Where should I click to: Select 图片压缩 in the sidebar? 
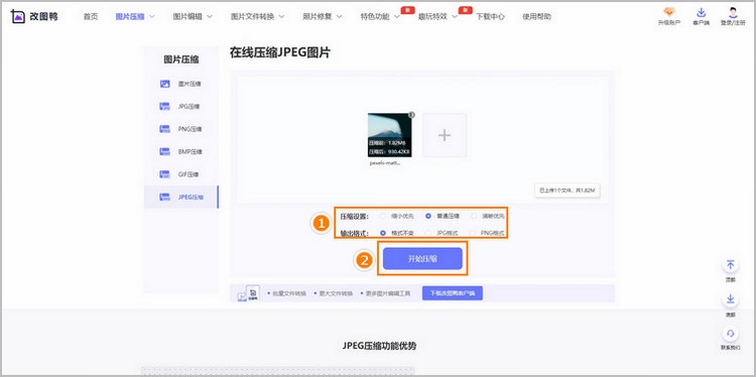189,84
